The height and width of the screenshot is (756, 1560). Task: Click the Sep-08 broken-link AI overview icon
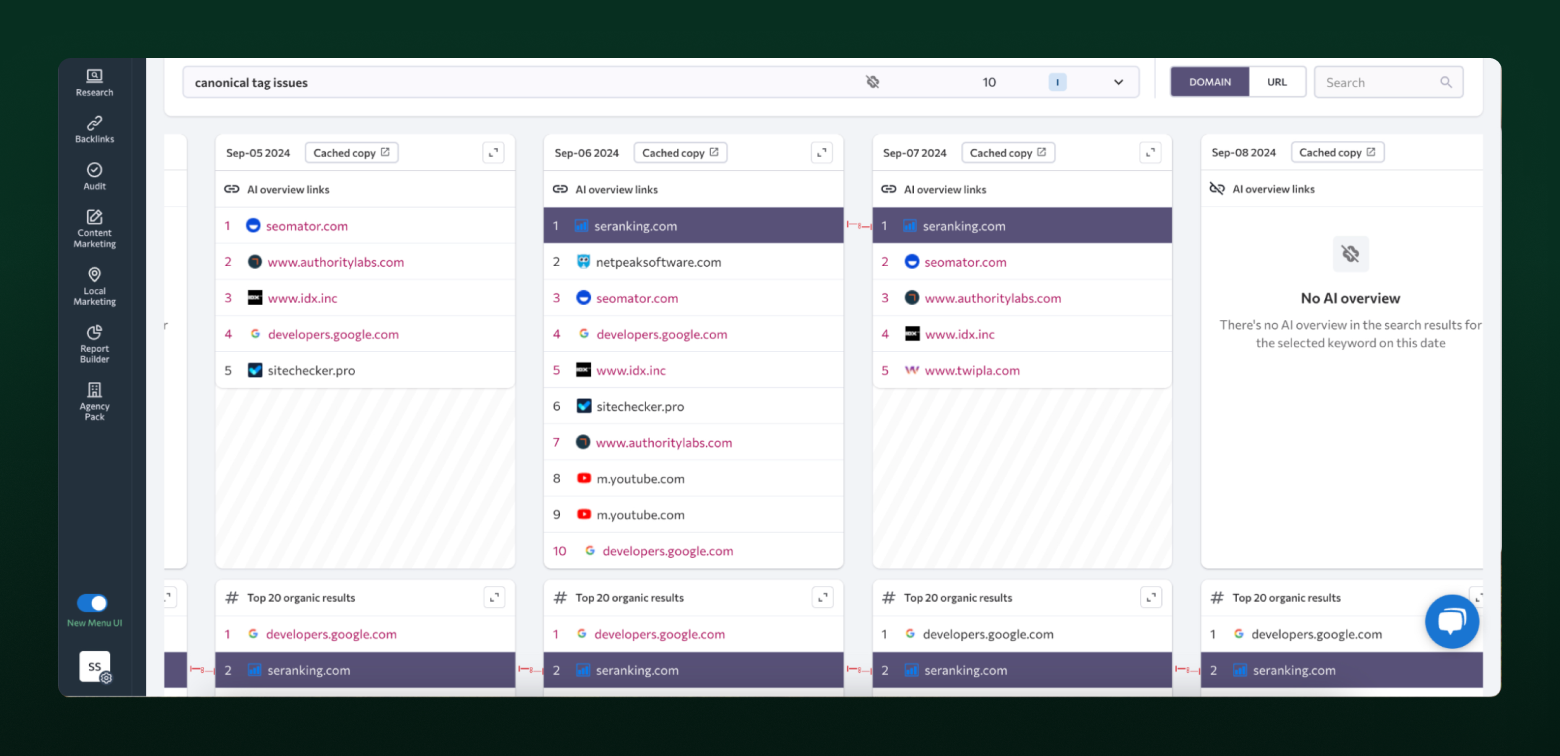click(x=1217, y=188)
